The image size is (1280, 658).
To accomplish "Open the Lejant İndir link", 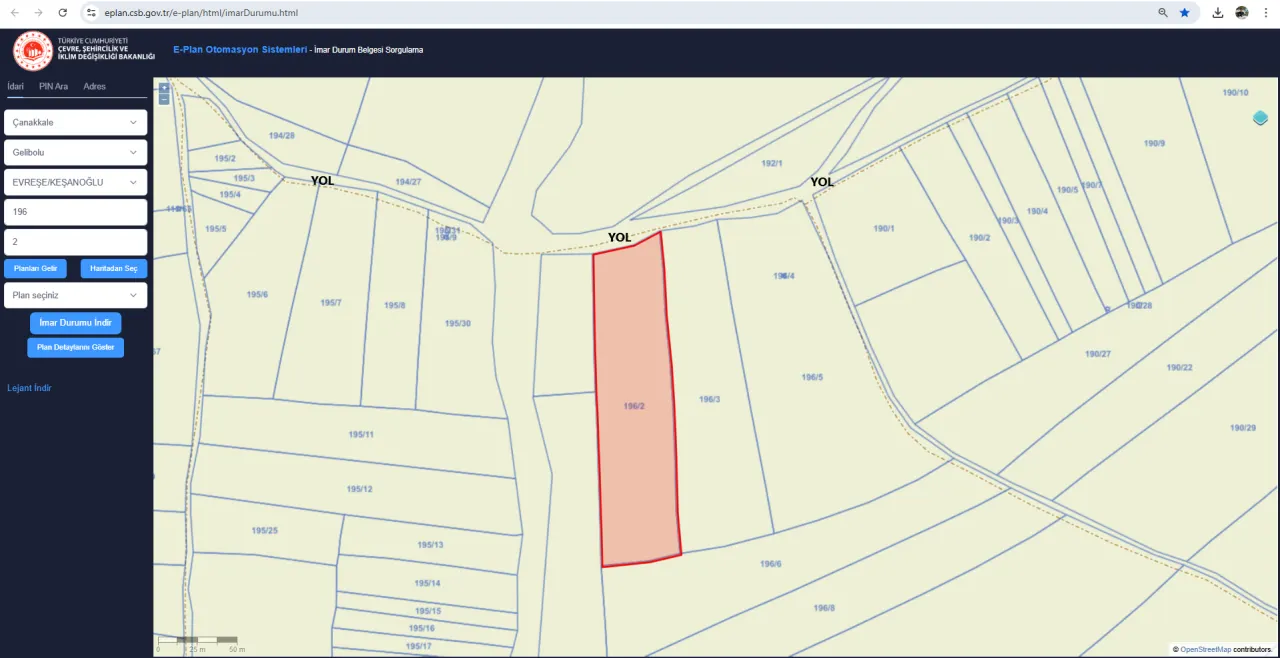I will (29, 388).
